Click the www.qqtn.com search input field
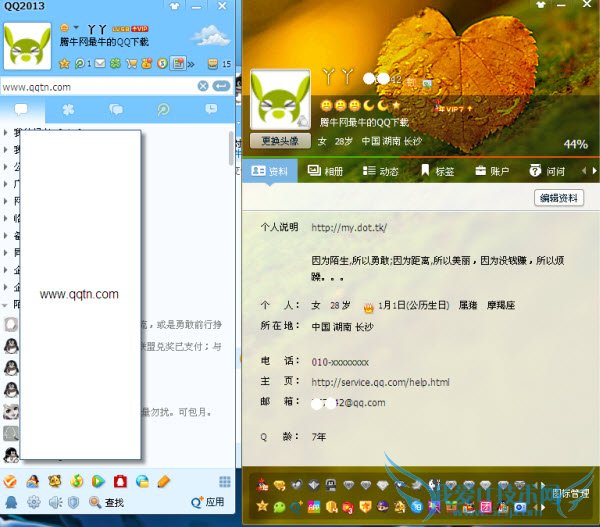Screen dimensions: 600x527 [99, 87]
